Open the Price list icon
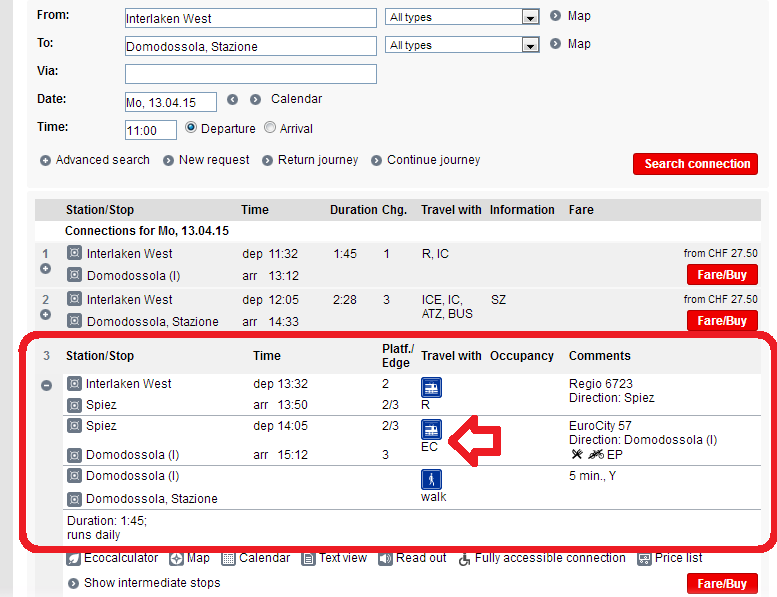This screenshot has height=597, width=777. pyautogui.click(x=644, y=559)
